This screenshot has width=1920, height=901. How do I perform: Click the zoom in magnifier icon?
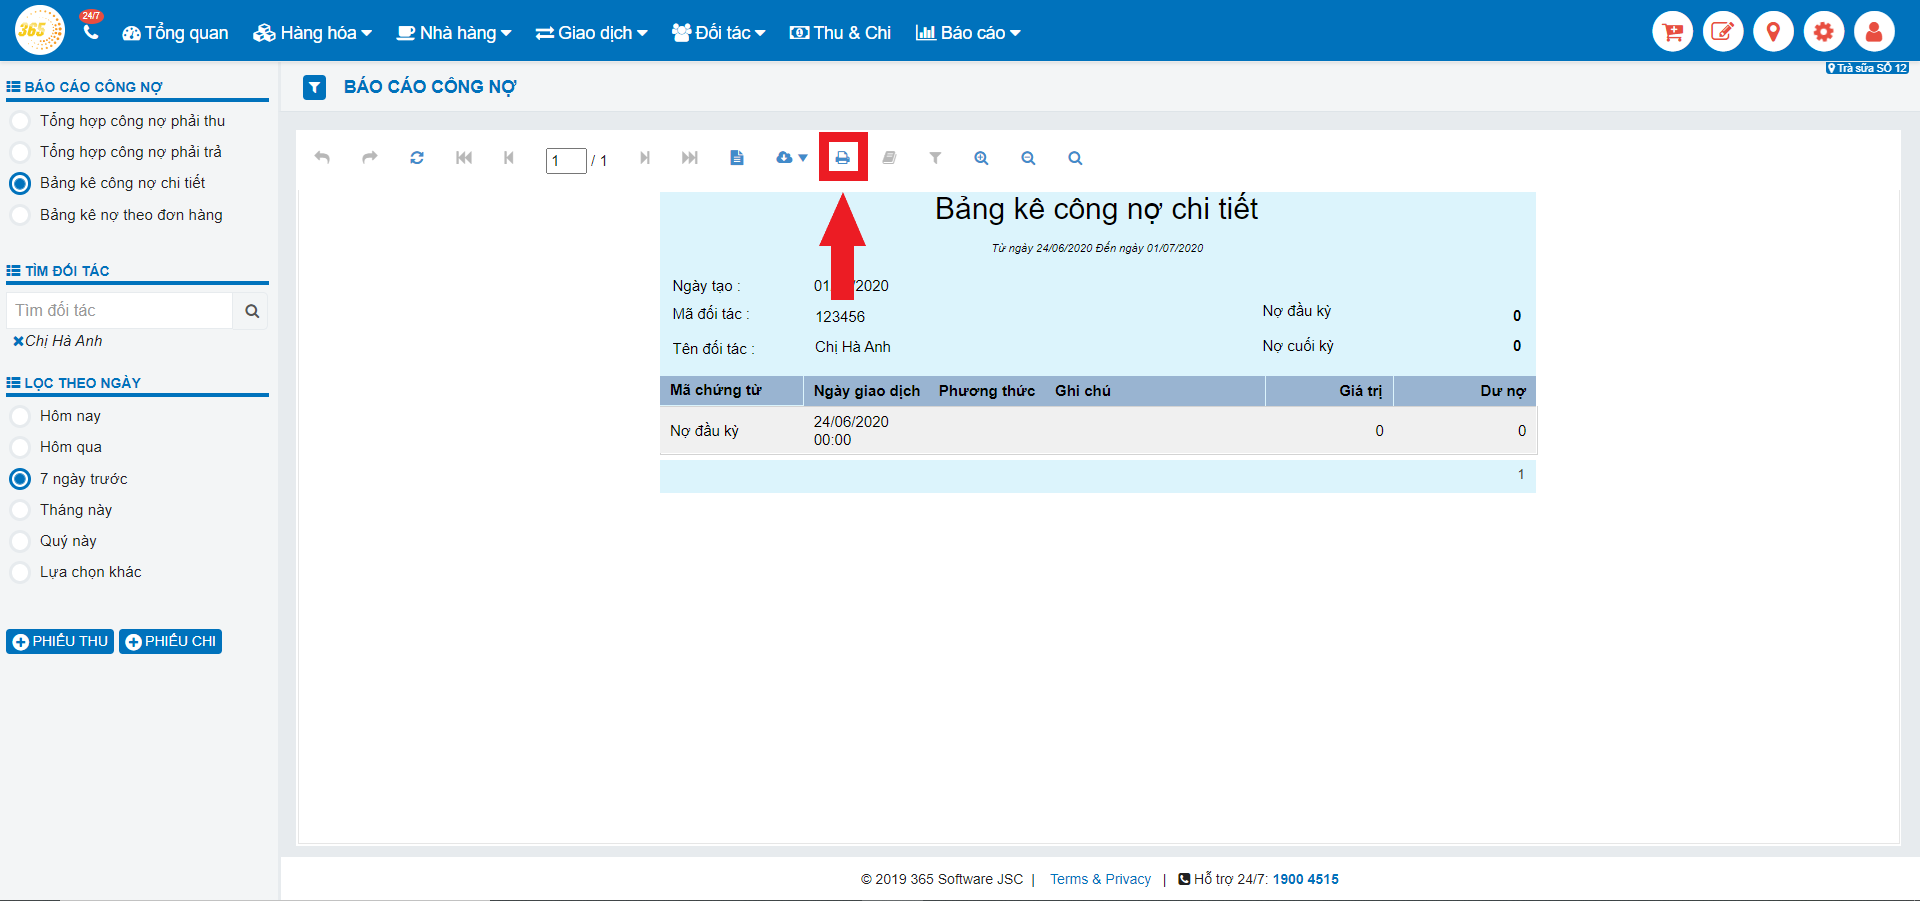coord(981,158)
